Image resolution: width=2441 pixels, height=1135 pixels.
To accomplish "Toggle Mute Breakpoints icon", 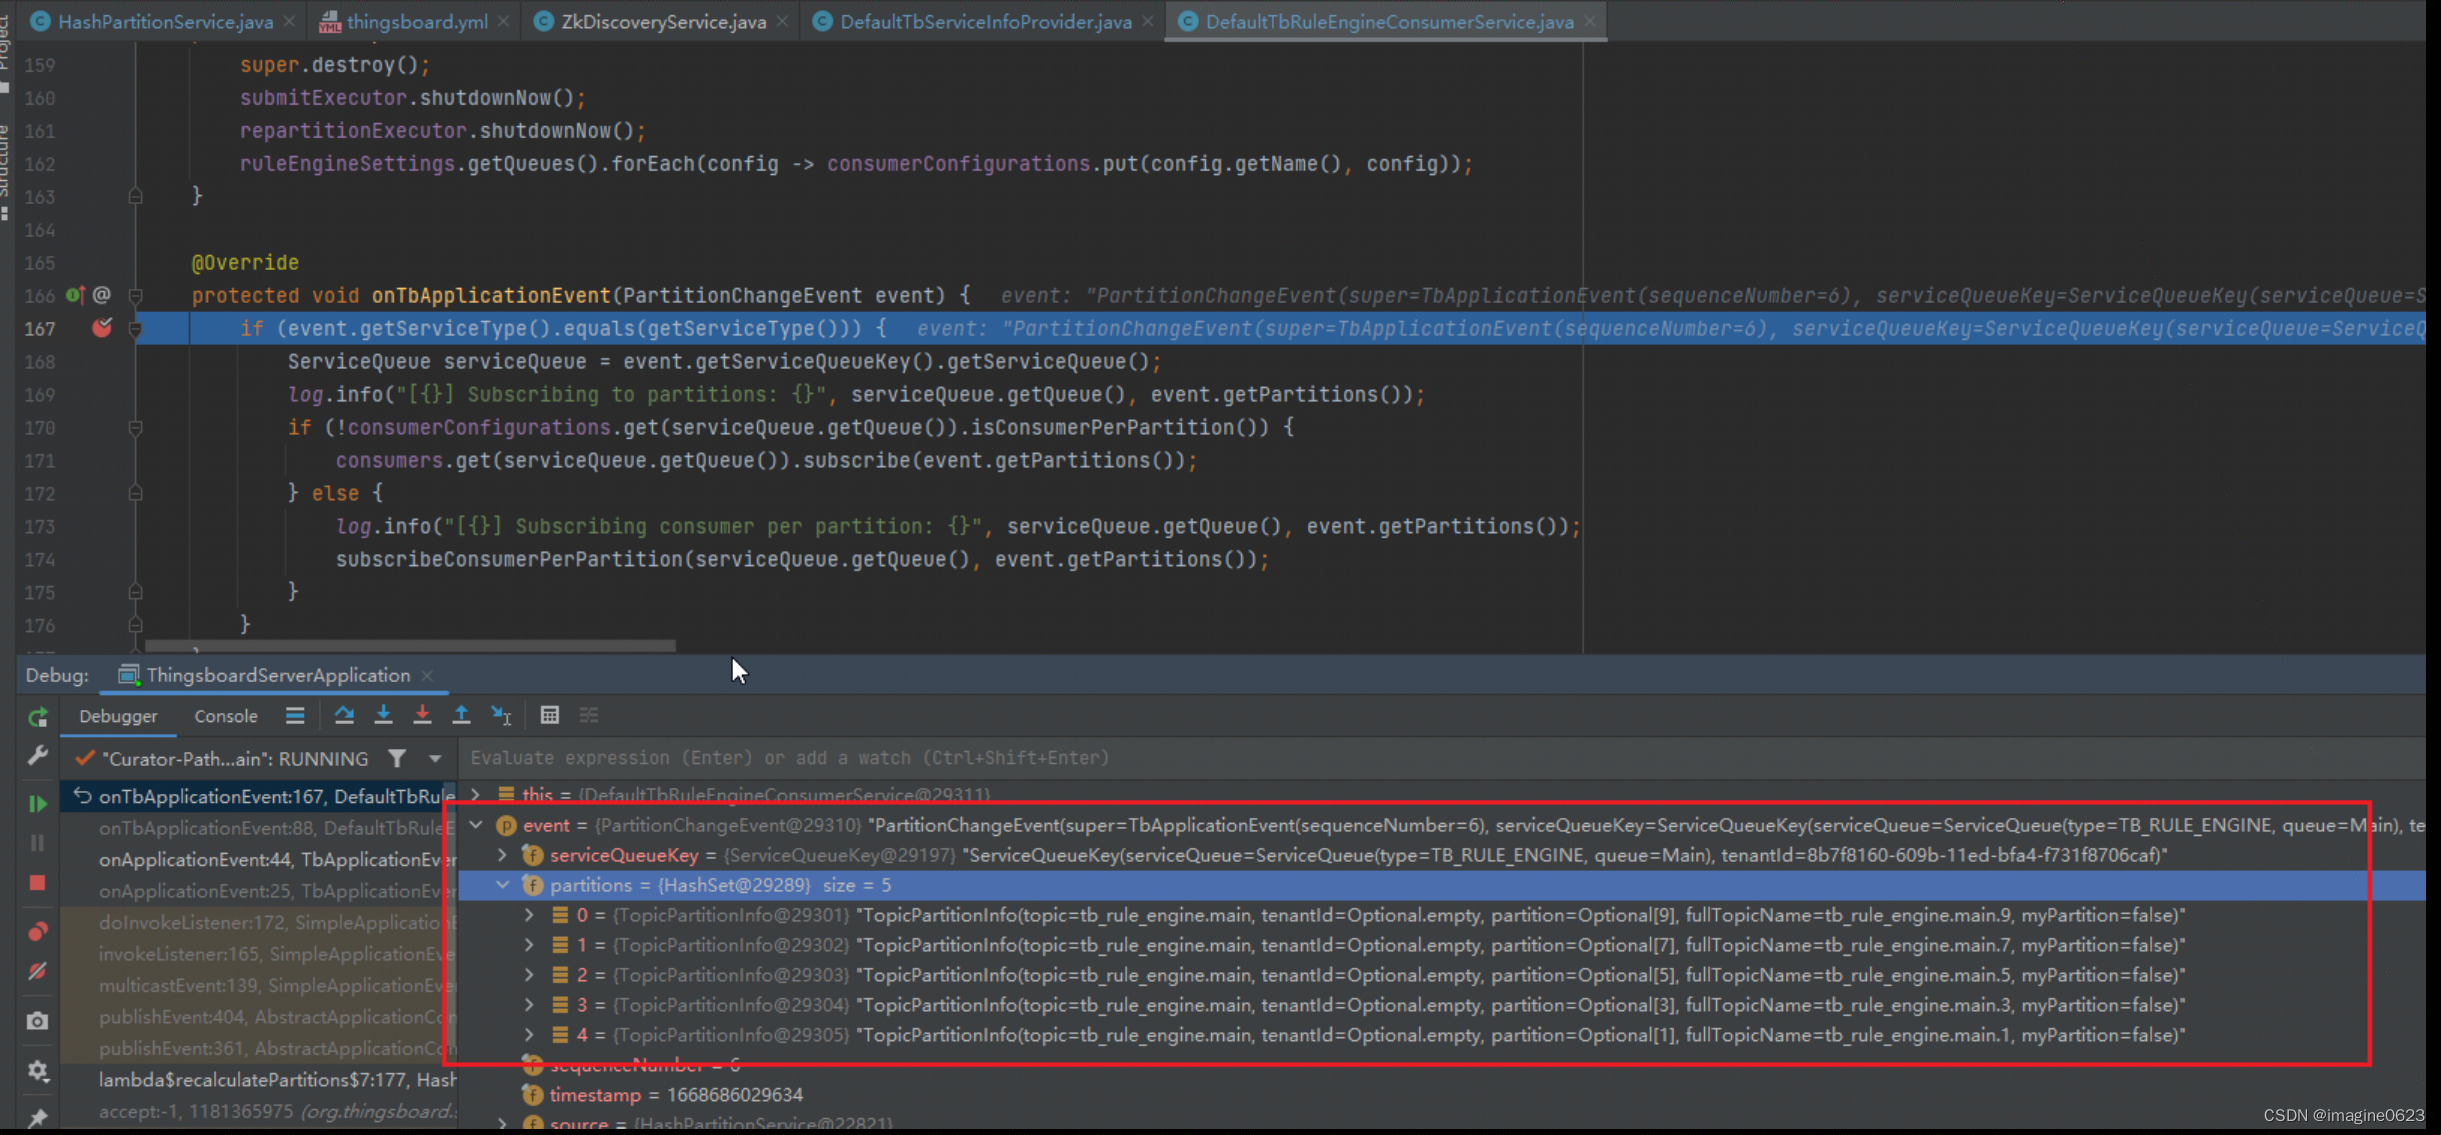I will [38, 972].
